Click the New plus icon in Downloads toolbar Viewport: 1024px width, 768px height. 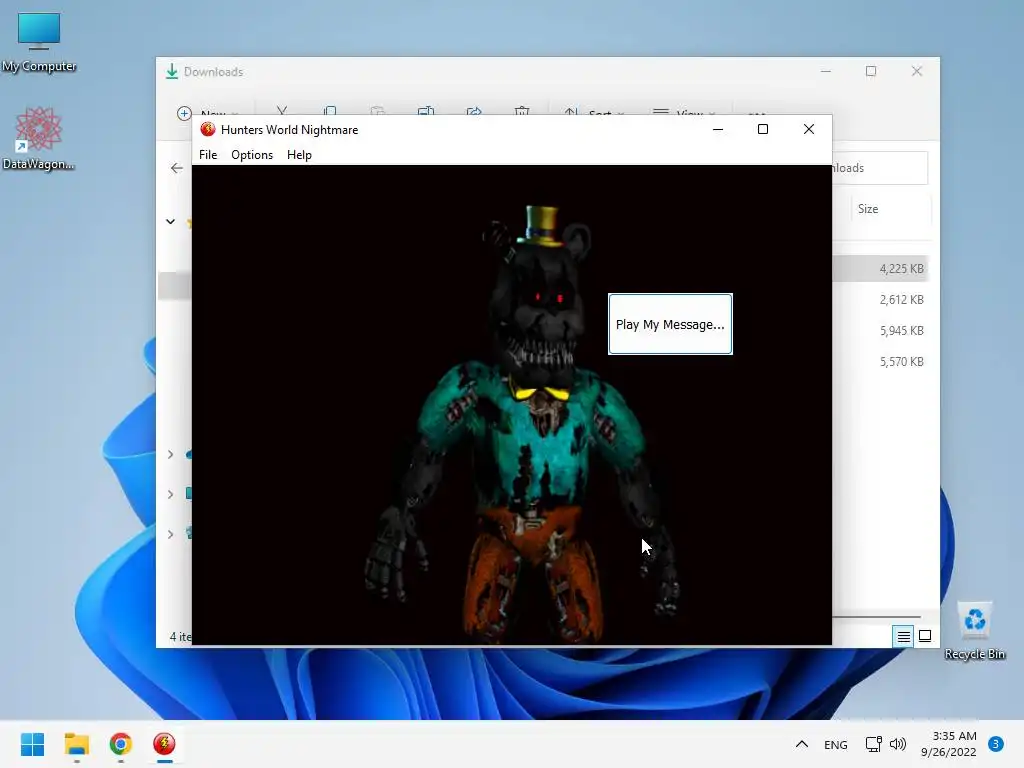pos(184,113)
